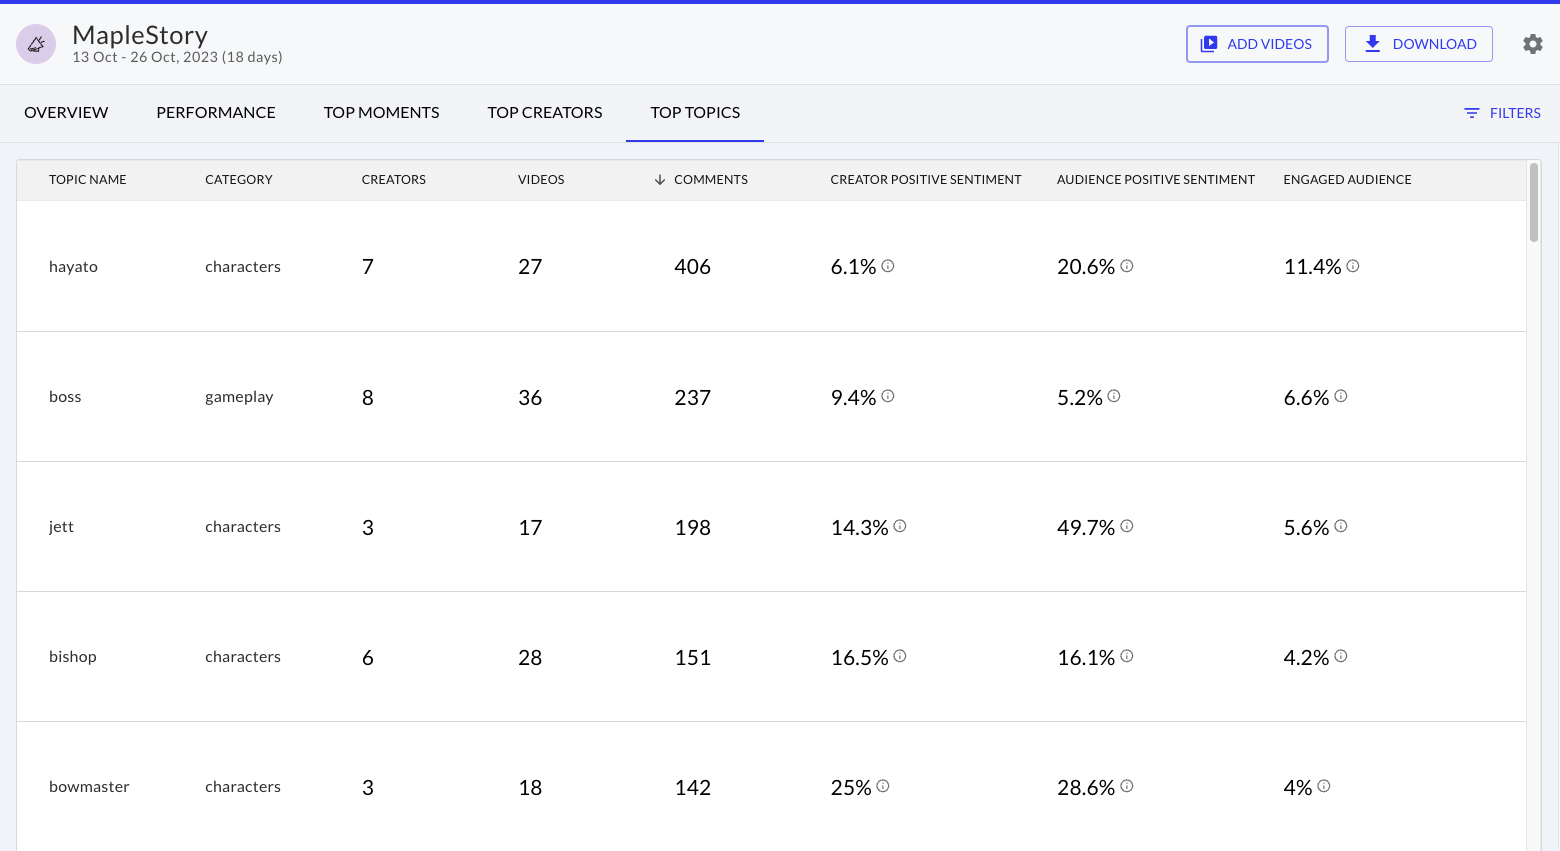Switch to the Overview tab
The width and height of the screenshot is (1560, 851).
coord(66,113)
